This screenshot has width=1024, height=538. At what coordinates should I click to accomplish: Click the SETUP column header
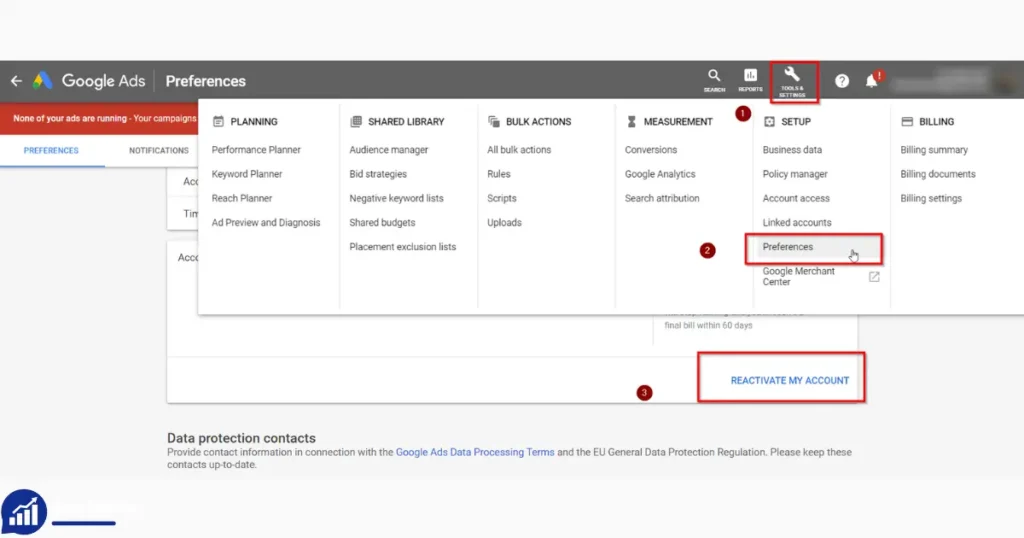796,121
